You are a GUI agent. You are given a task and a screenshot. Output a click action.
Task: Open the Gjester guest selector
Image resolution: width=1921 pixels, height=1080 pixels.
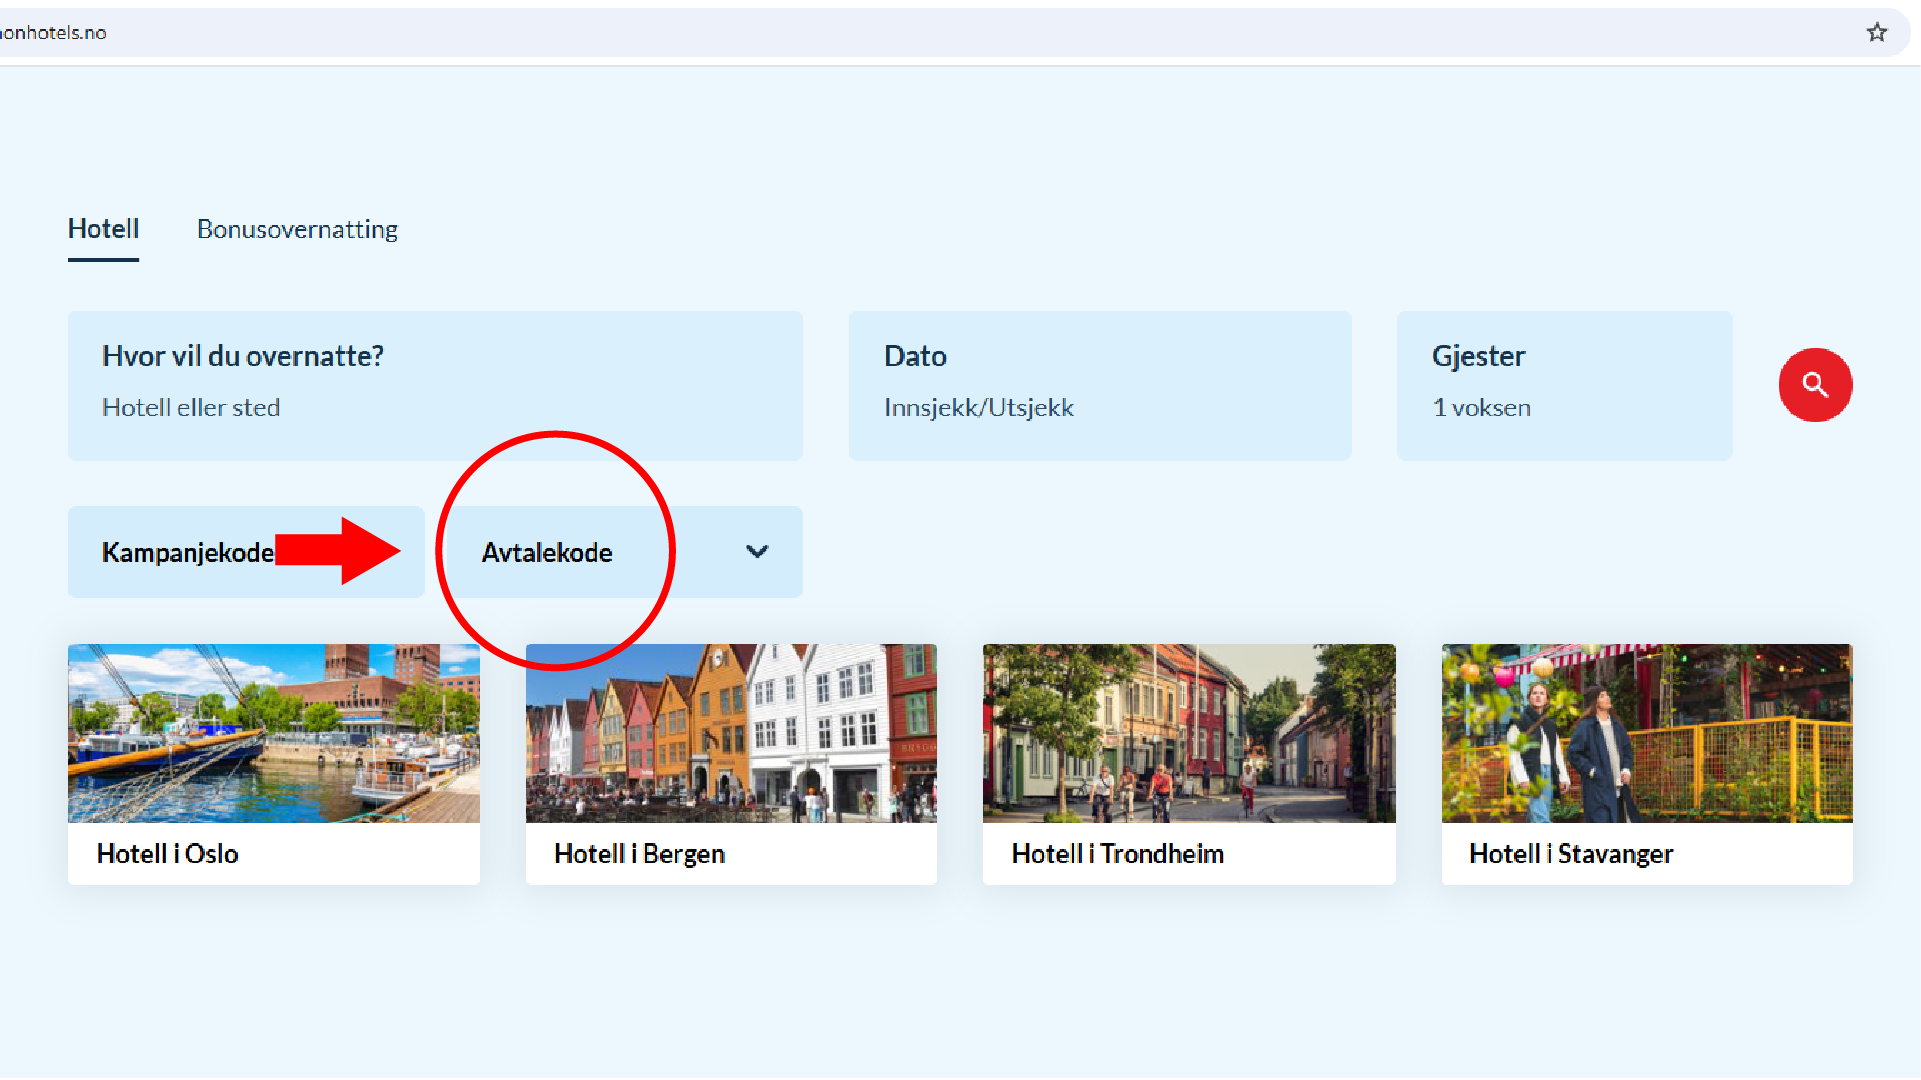[x=1564, y=386]
